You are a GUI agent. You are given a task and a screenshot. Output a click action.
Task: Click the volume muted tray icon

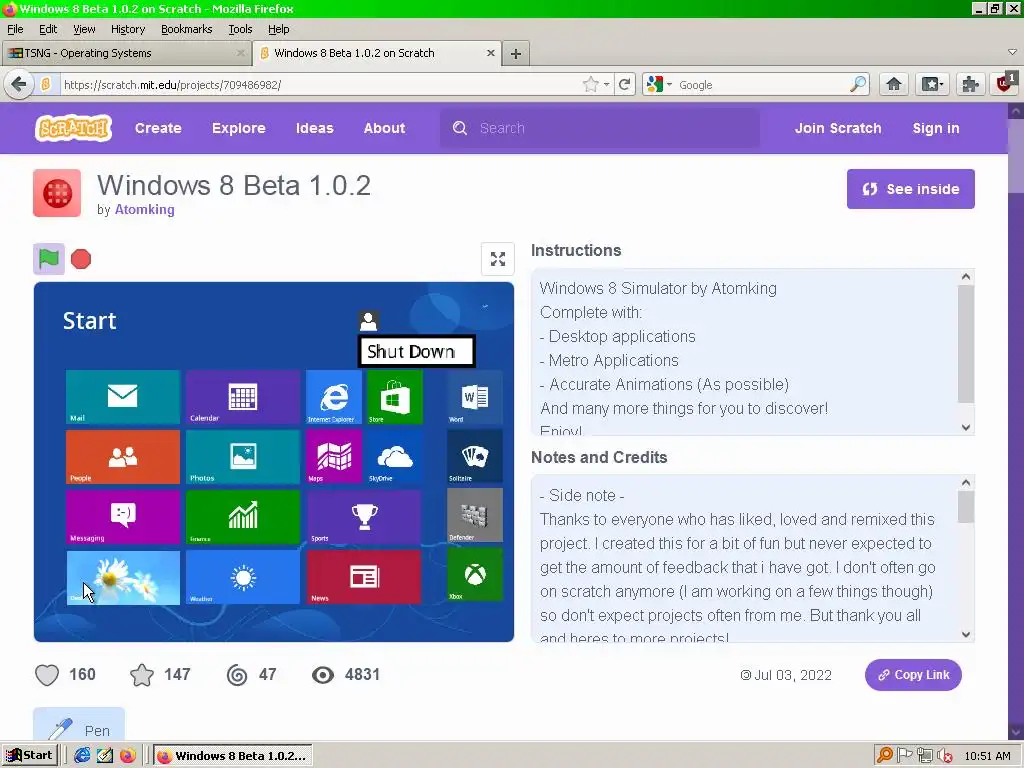(943, 756)
